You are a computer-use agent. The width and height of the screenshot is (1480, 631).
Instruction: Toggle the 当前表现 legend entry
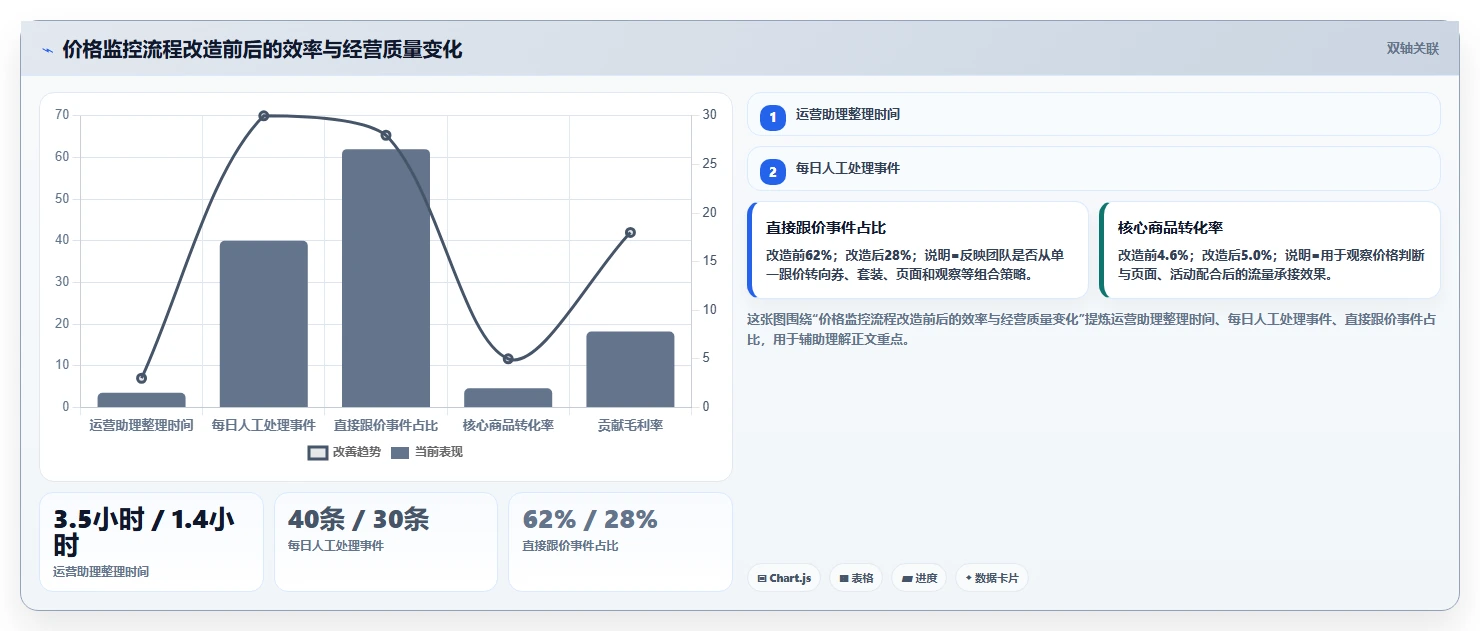(427, 452)
